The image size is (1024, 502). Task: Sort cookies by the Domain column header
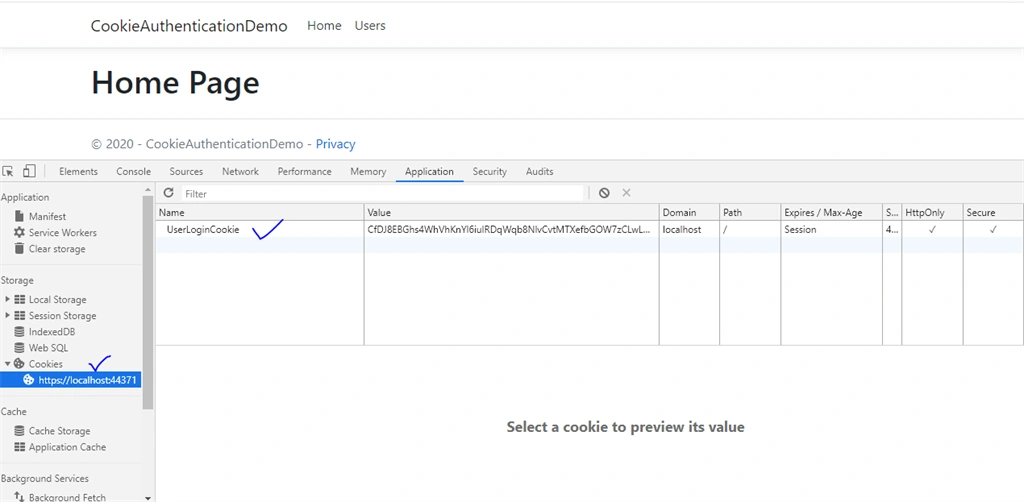tap(689, 212)
